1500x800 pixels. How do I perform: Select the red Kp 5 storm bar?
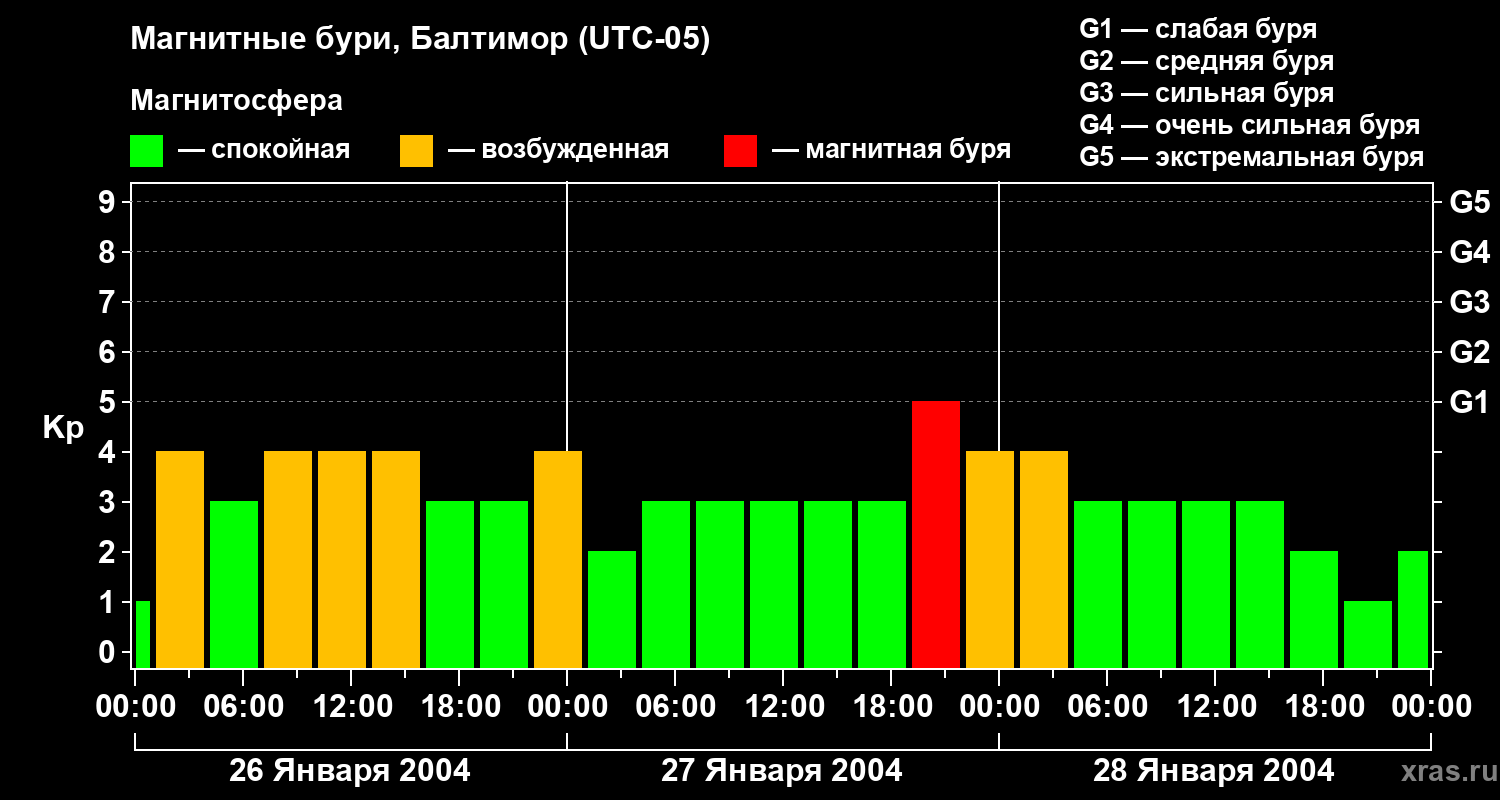[936, 534]
